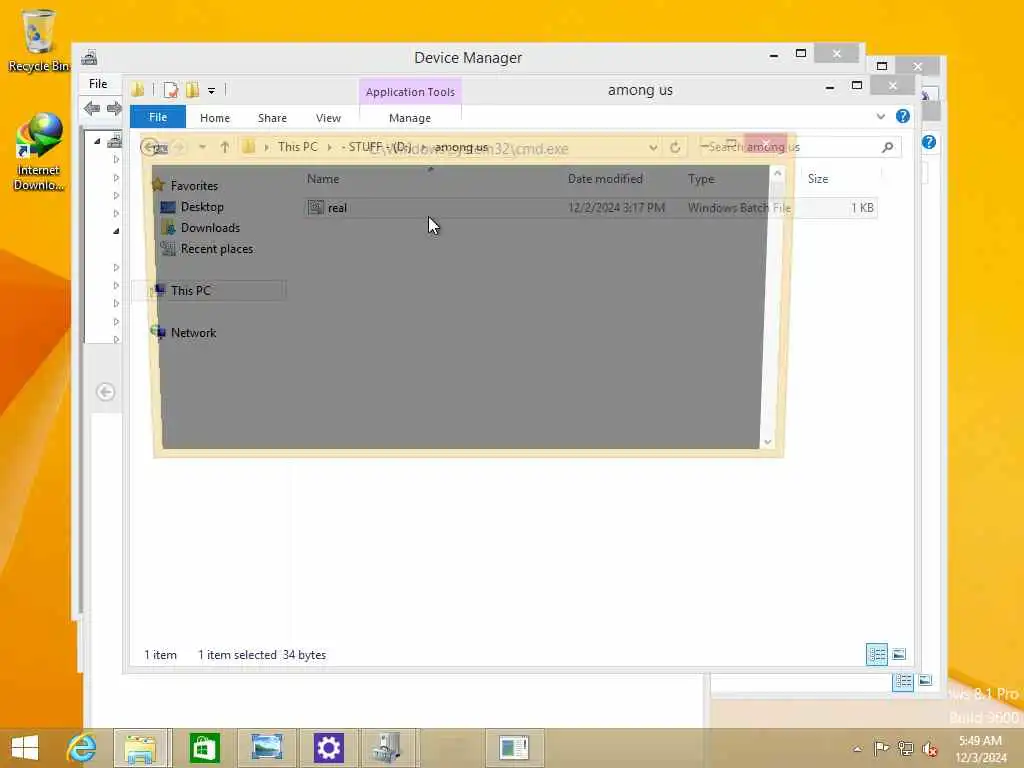Click the Device Manager title bar icon
This screenshot has width=1024, height=768.
pyautogui.click(x=89, y=57)
